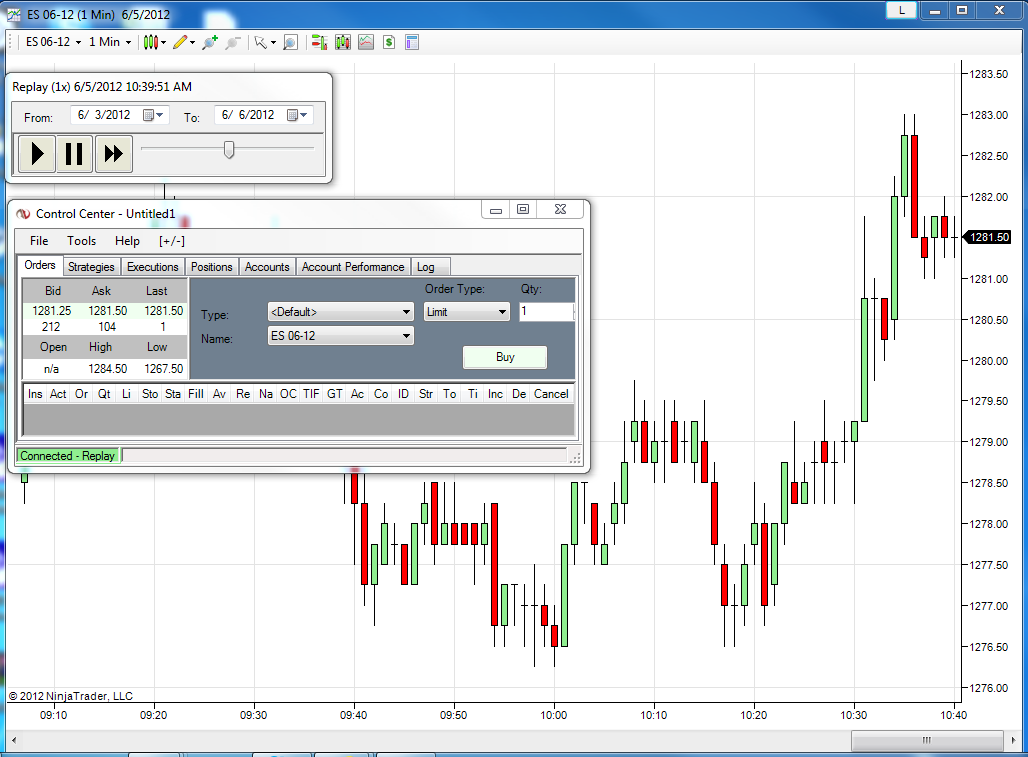Click the zoom out magnifier icon
The image size is (1028, 757).
(232, 43)
